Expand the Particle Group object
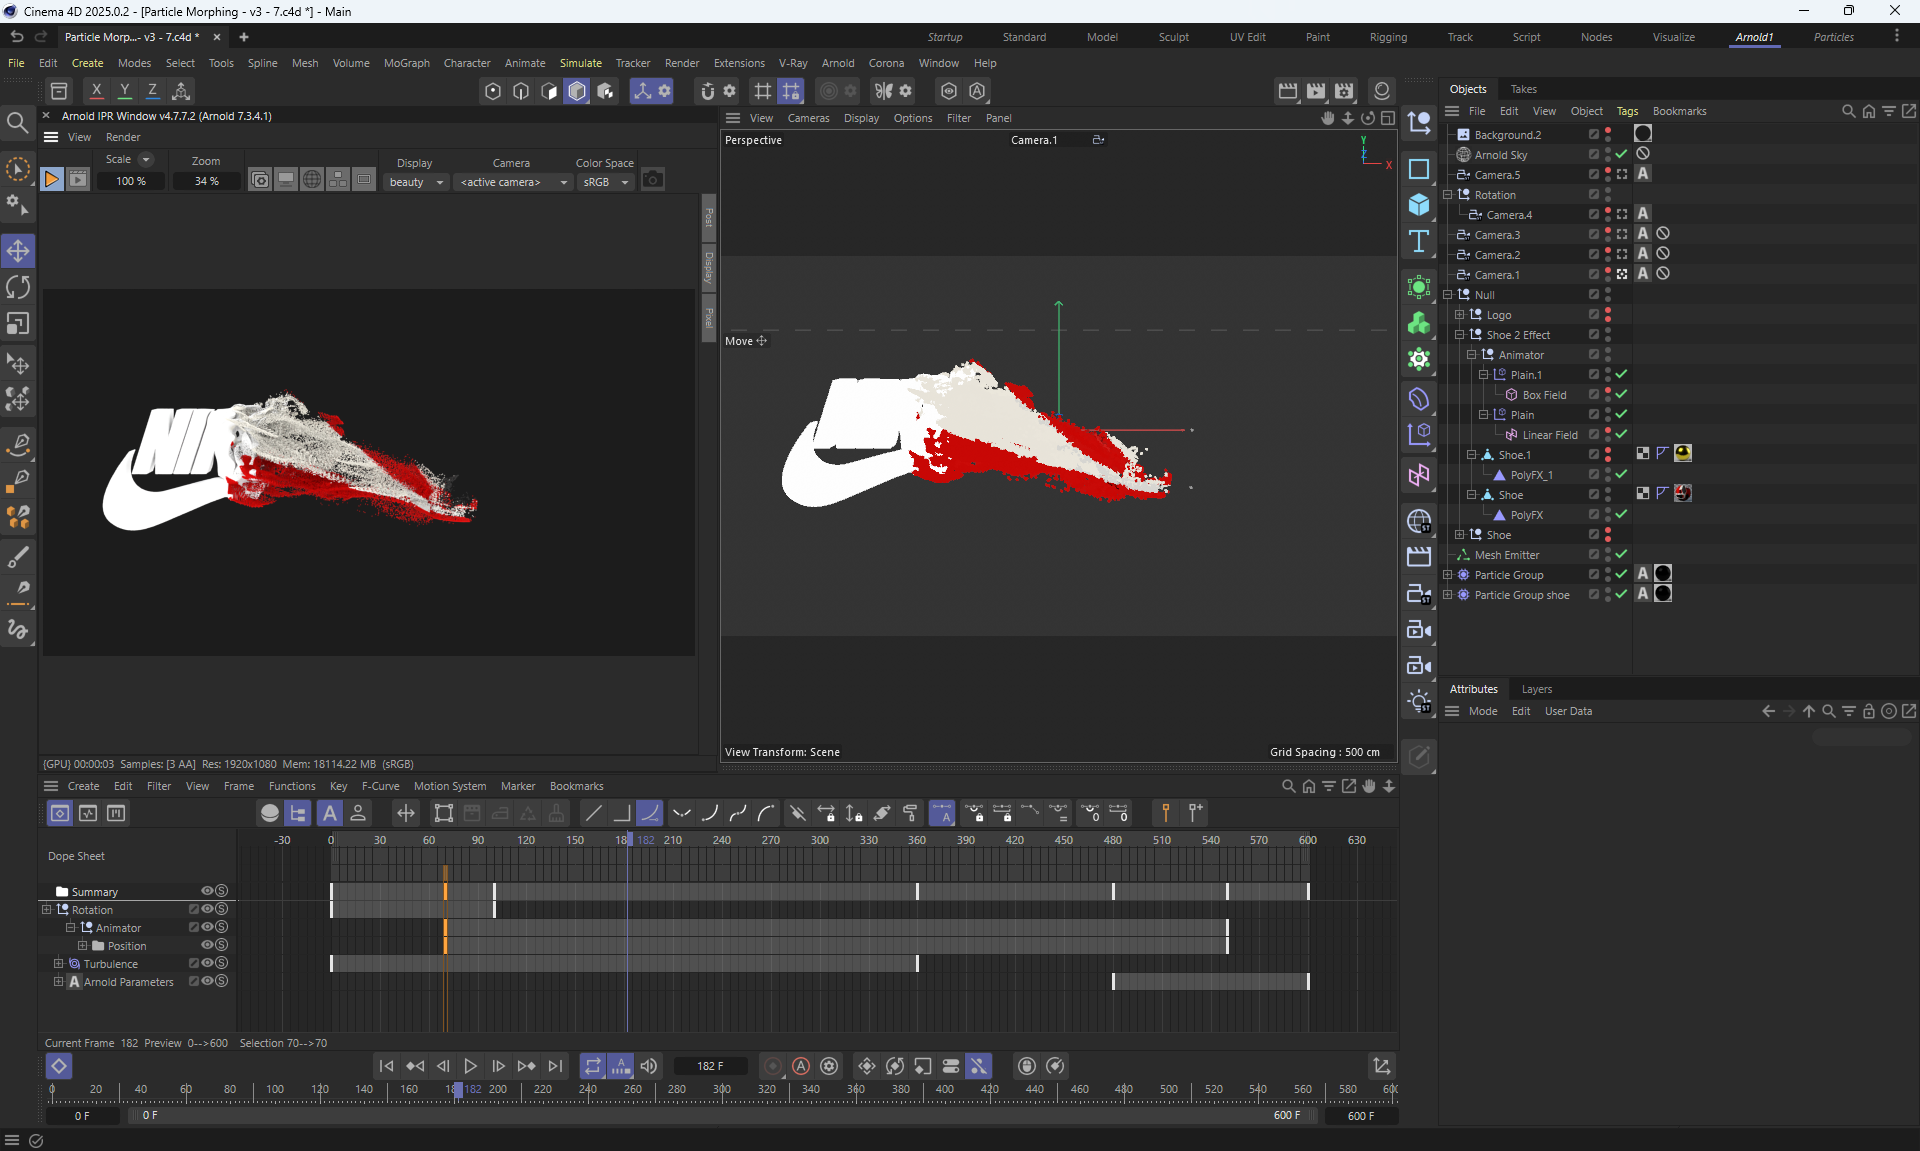 [x=1447, y=575]
